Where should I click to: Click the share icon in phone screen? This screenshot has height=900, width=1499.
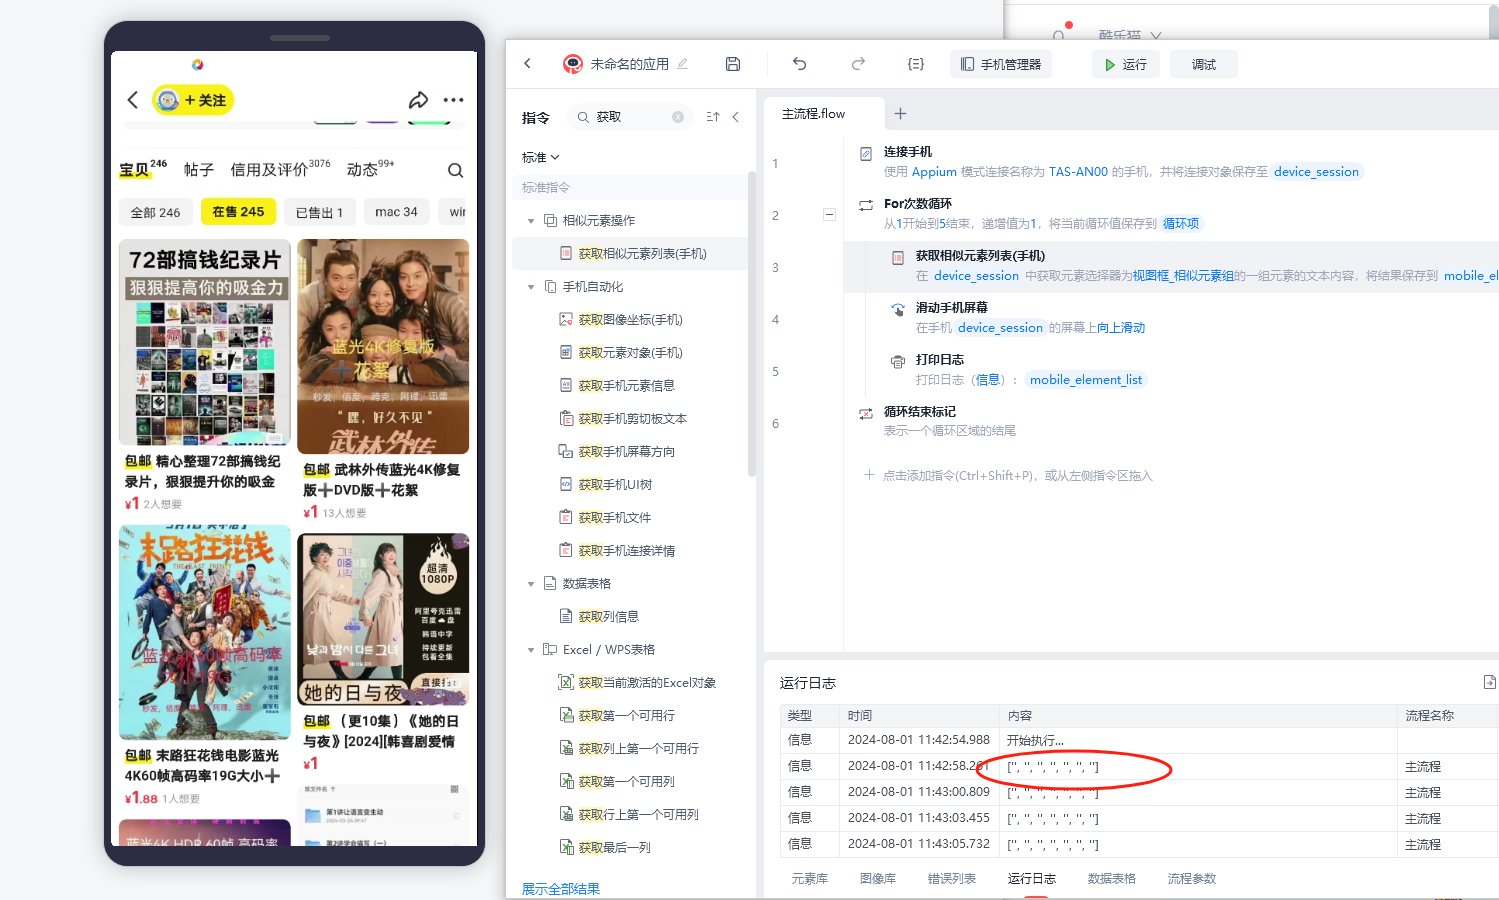[x=418, y=100]
